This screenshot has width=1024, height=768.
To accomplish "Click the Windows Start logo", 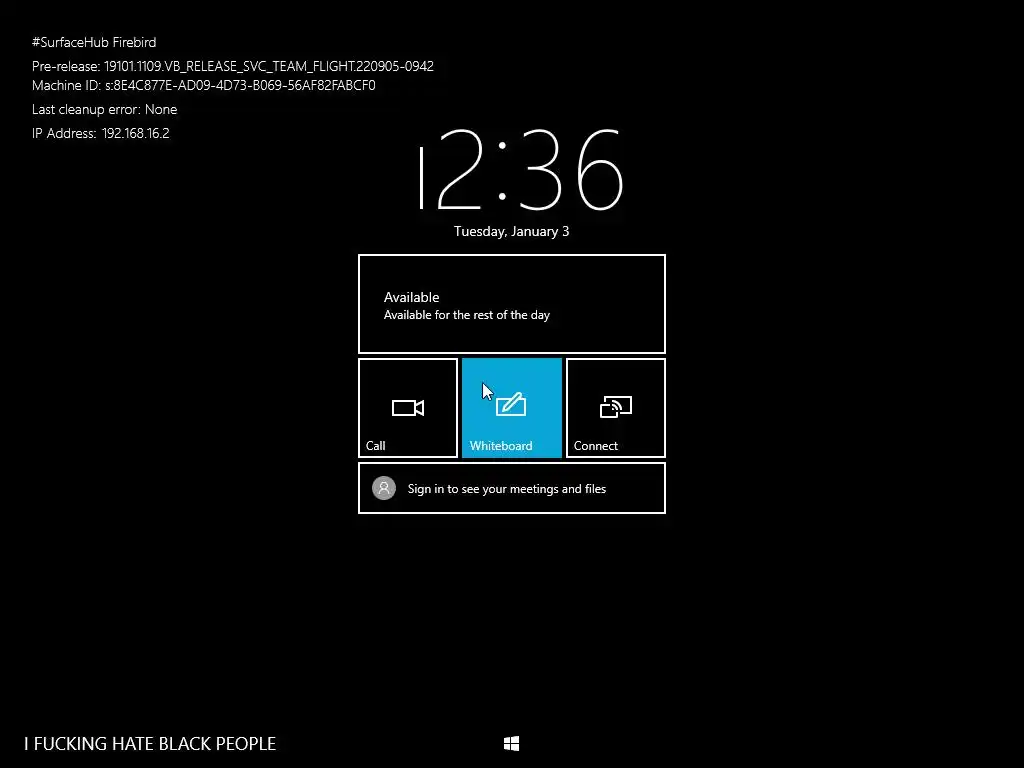I will pyautogui.click(x=511, y=743).
